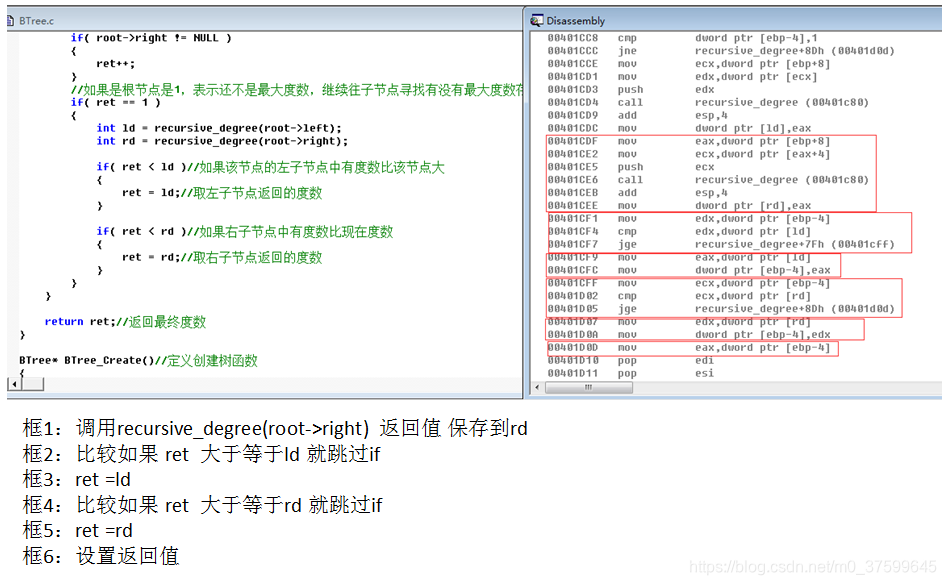The image size is (946, 585).
Task: Click the left scroll arrow of BTree.c pane
Action: coord(13,384)
